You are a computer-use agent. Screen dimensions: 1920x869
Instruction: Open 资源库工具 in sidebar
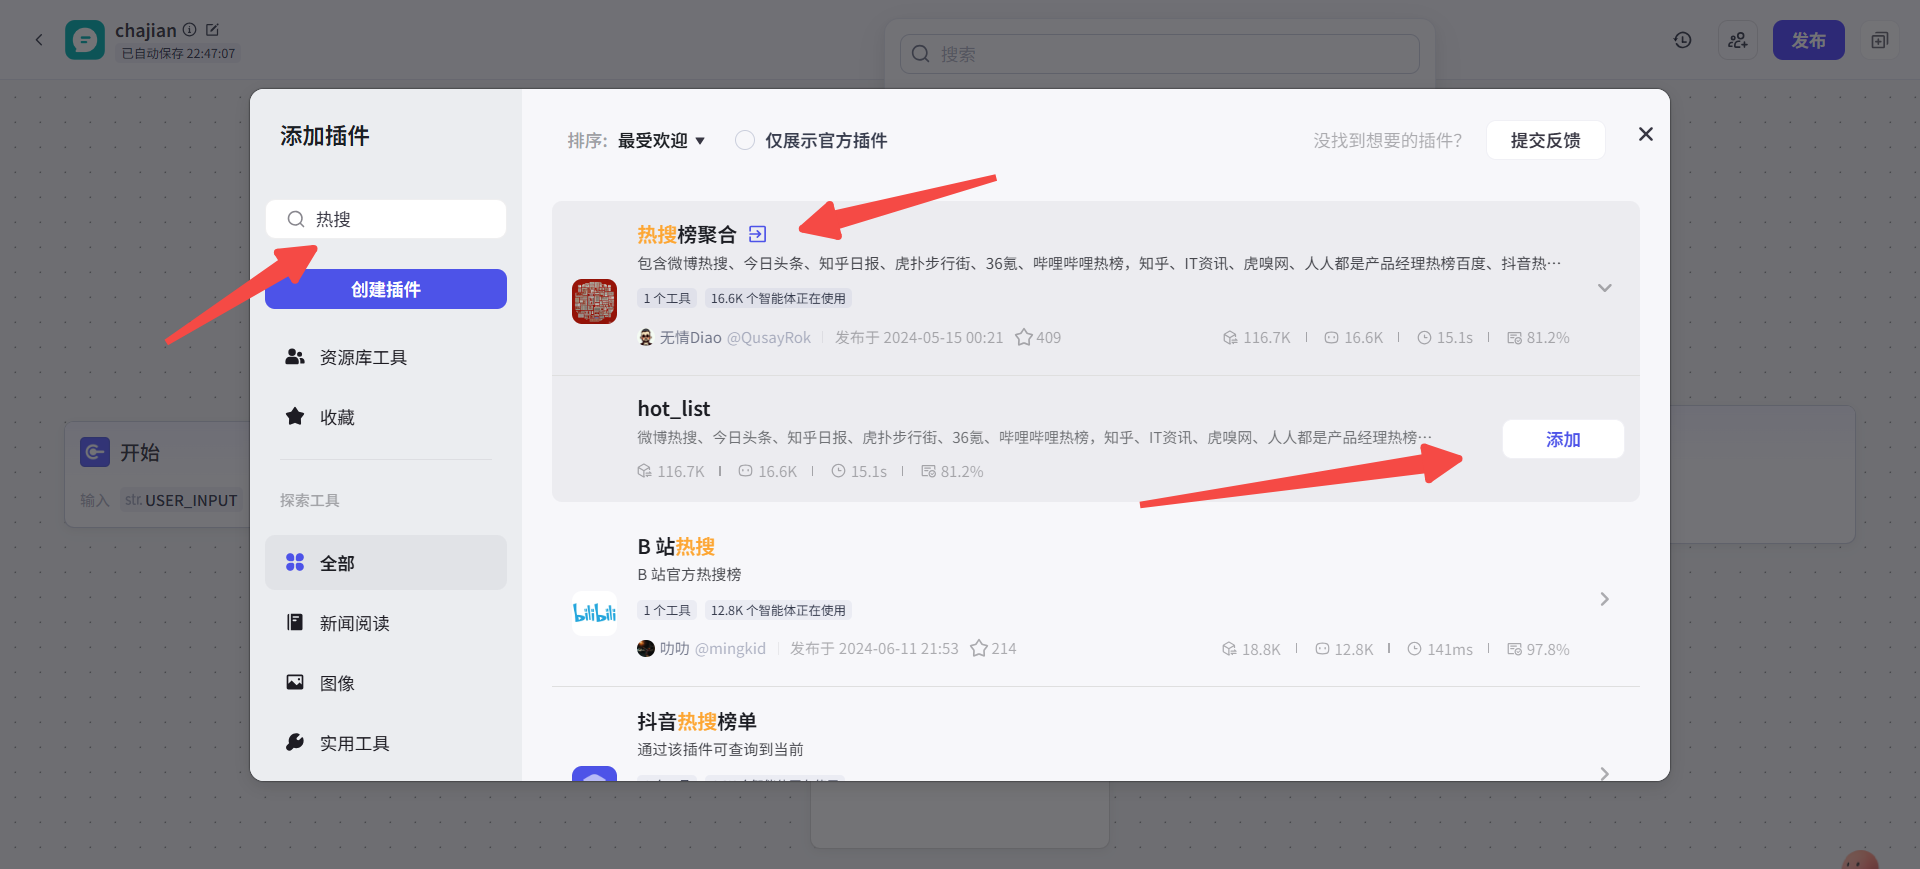point(386,357)
